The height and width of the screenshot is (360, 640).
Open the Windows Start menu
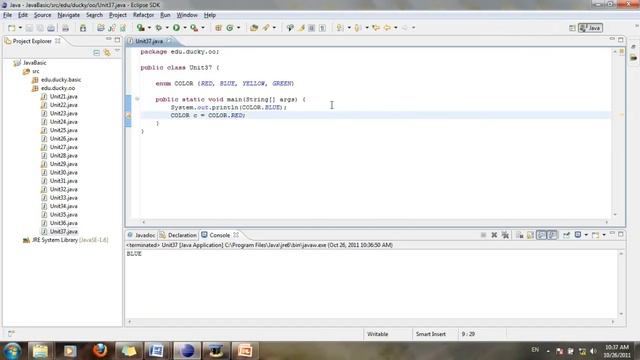[x=12, y=351]
